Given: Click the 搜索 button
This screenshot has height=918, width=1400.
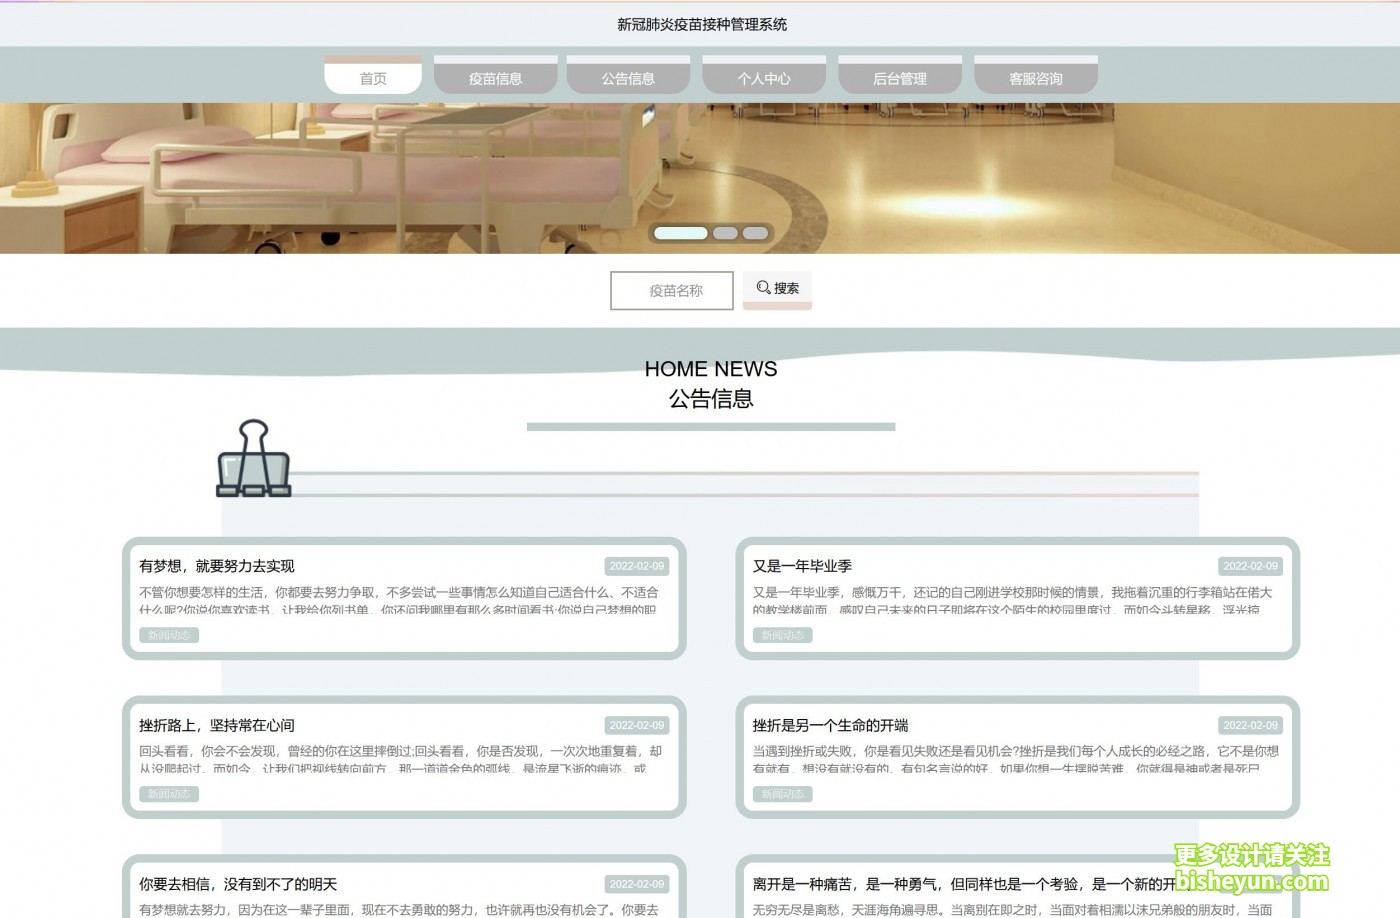Looking at the screenshot, I should pyautogui.click(x=777, y=289).
